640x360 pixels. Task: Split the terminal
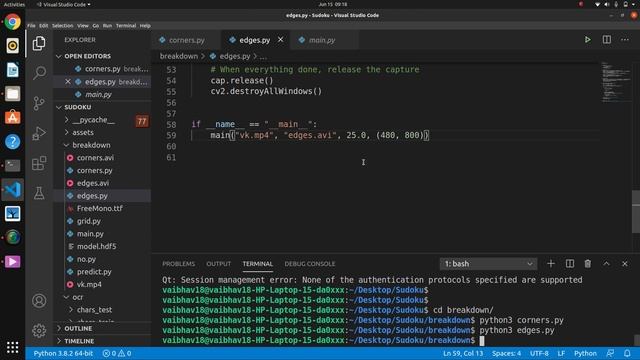569,264
